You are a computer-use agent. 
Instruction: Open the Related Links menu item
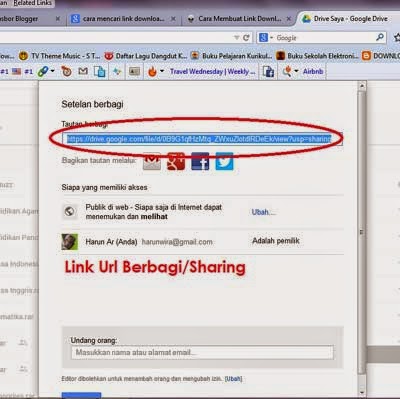(x=32, y=3)
